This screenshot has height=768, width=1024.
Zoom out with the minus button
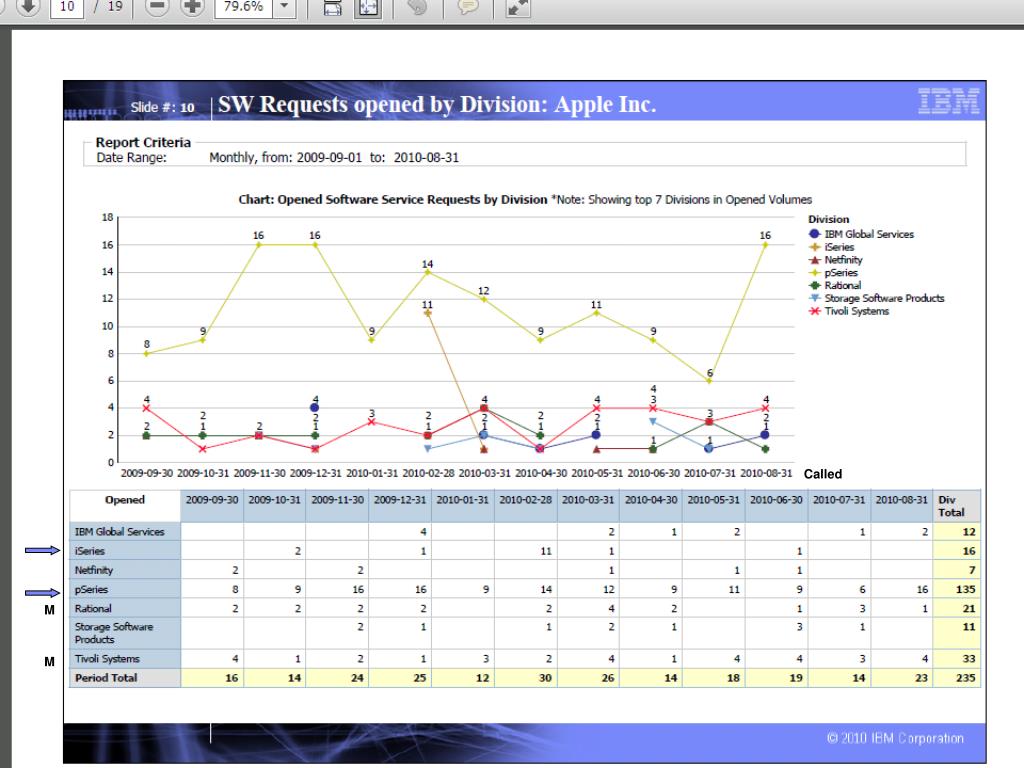(157, 7)
